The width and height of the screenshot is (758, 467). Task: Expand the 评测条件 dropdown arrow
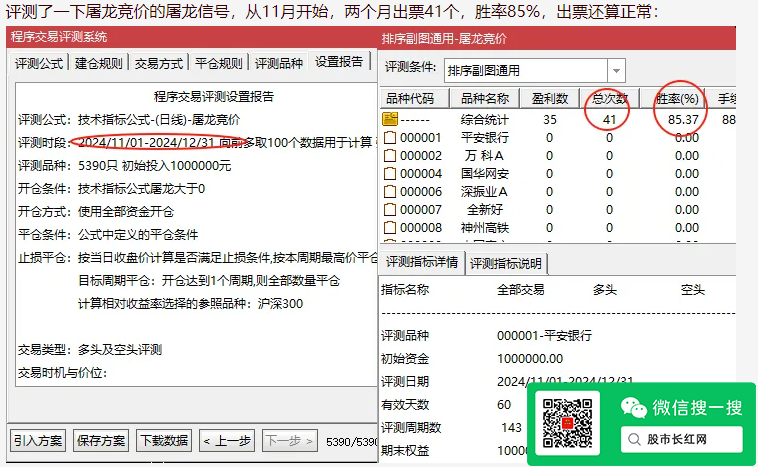(616, 71)
